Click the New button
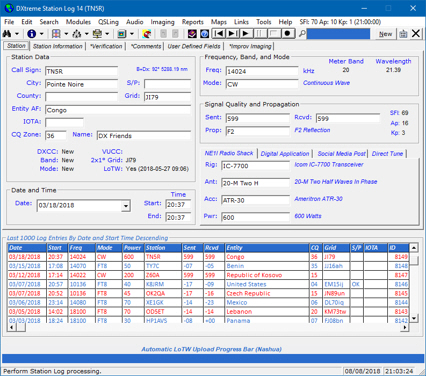The image size is (426, 376). click(386, 34)
